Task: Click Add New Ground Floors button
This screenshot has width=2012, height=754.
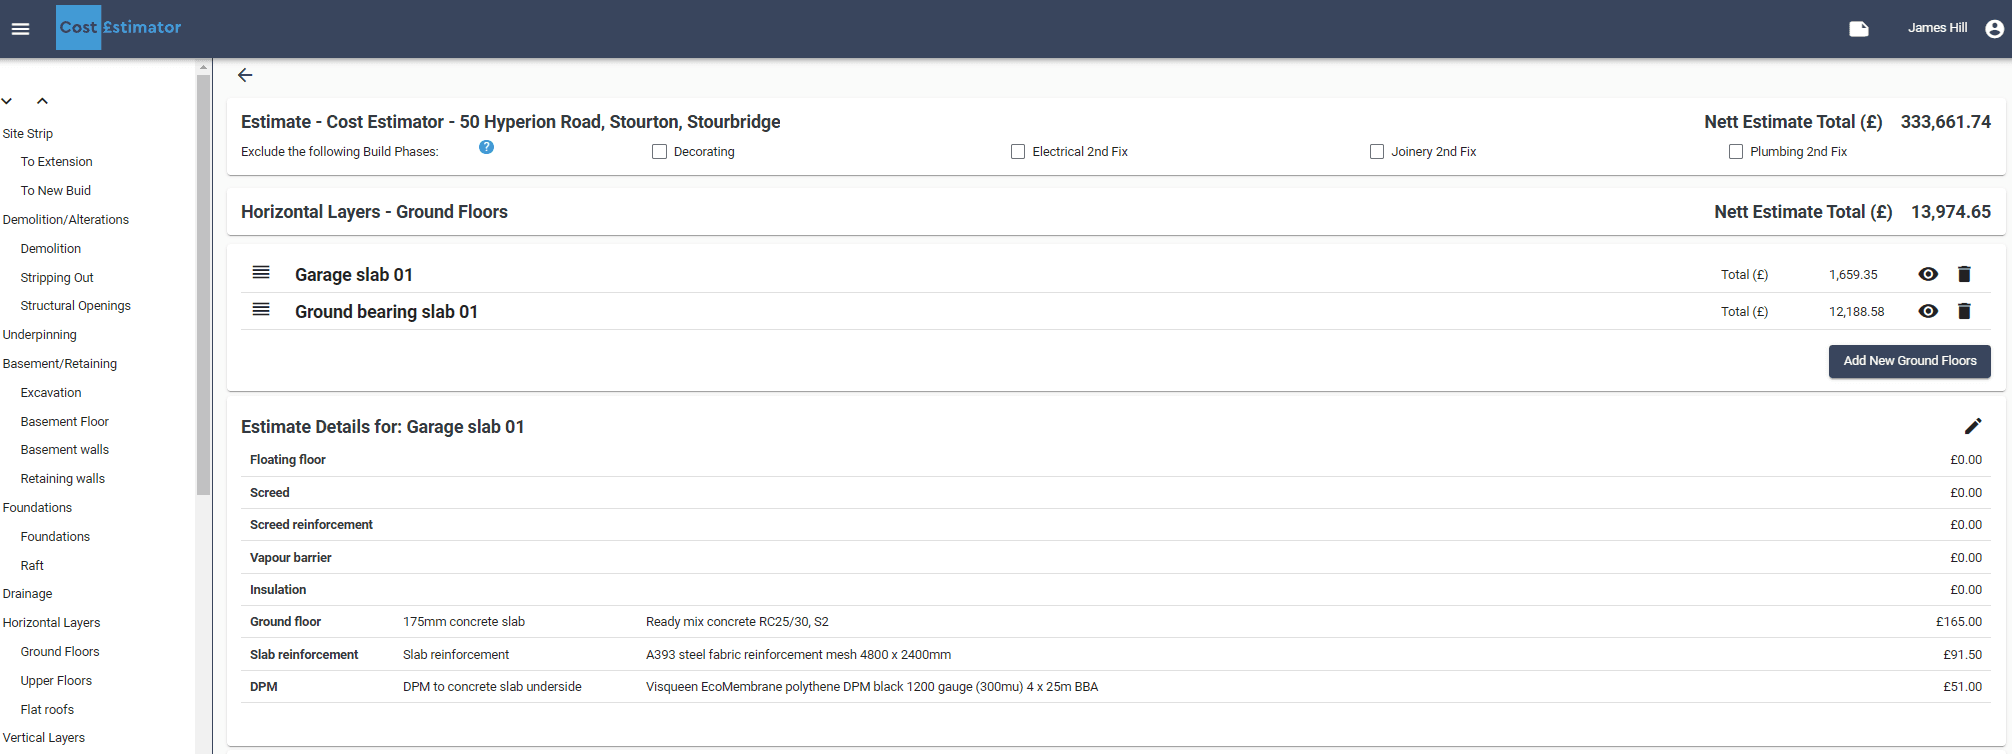Action: point(1909,361)
